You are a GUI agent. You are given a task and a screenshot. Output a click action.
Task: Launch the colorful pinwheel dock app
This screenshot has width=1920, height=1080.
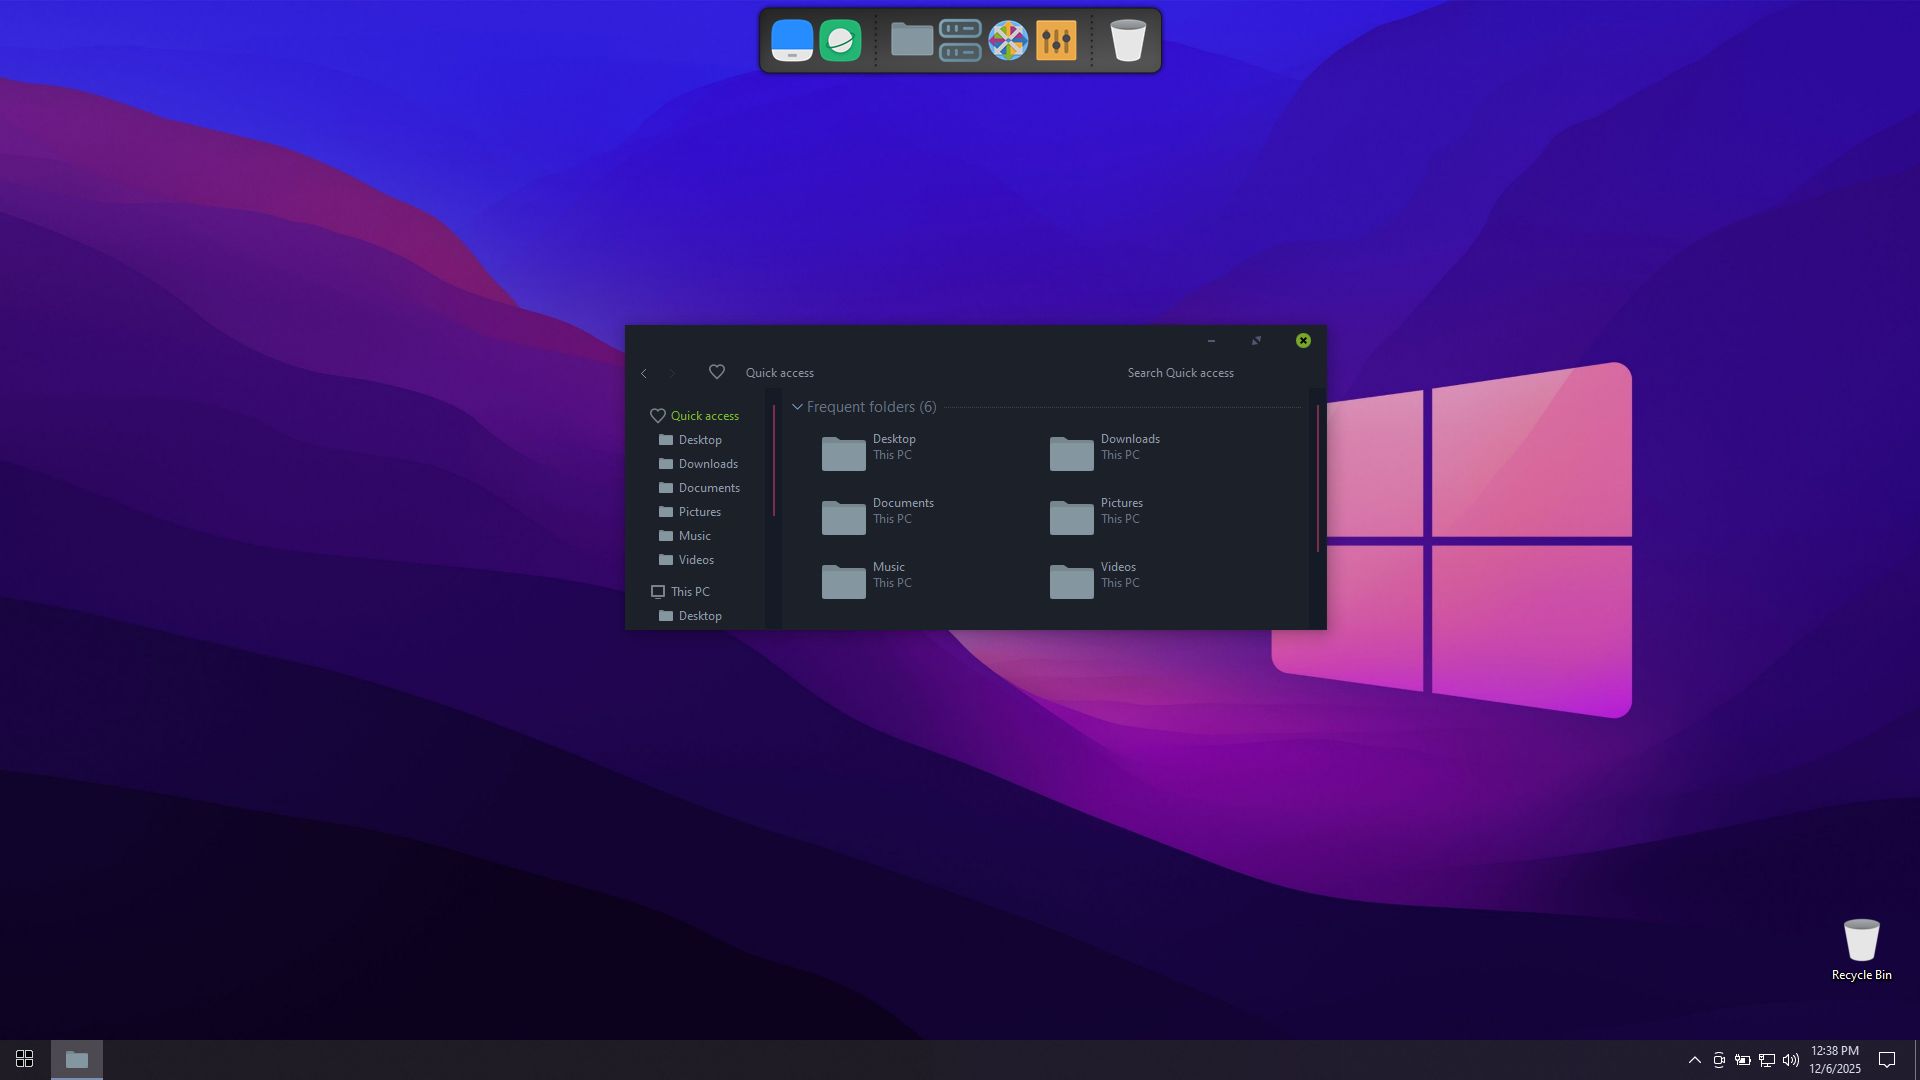click(1008, 41)
